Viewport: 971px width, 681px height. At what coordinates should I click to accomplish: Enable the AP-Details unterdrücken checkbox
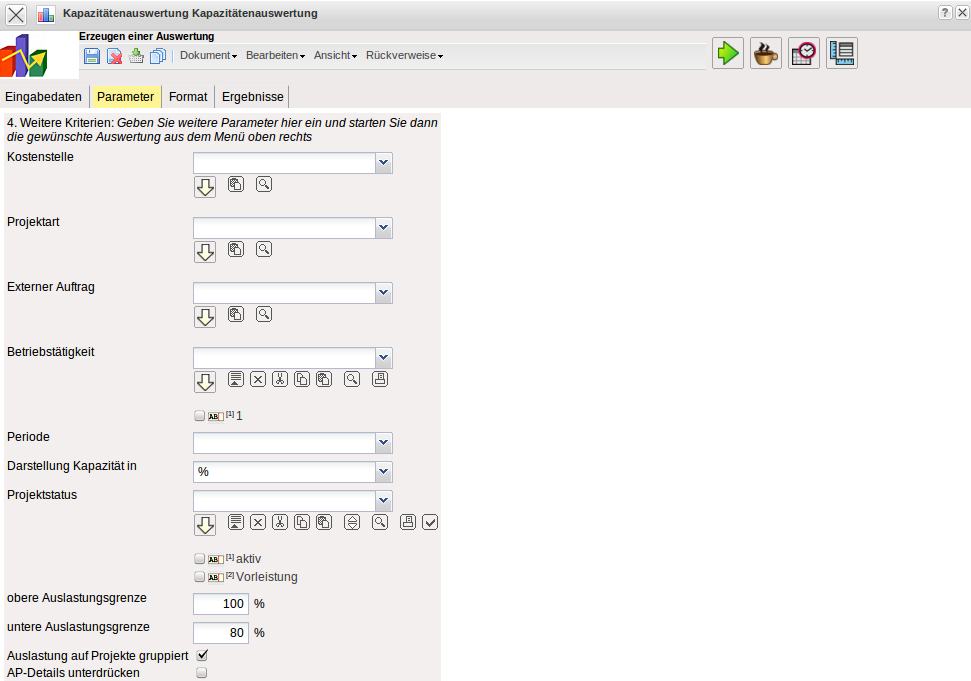tap(202, 672)
